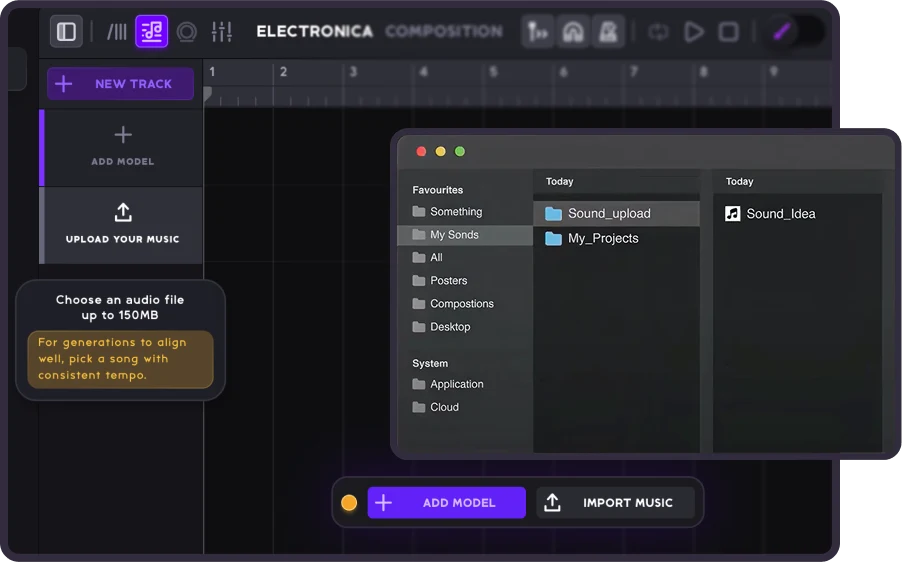
Task: Select the Sound_upload folder
Action: 616,214
